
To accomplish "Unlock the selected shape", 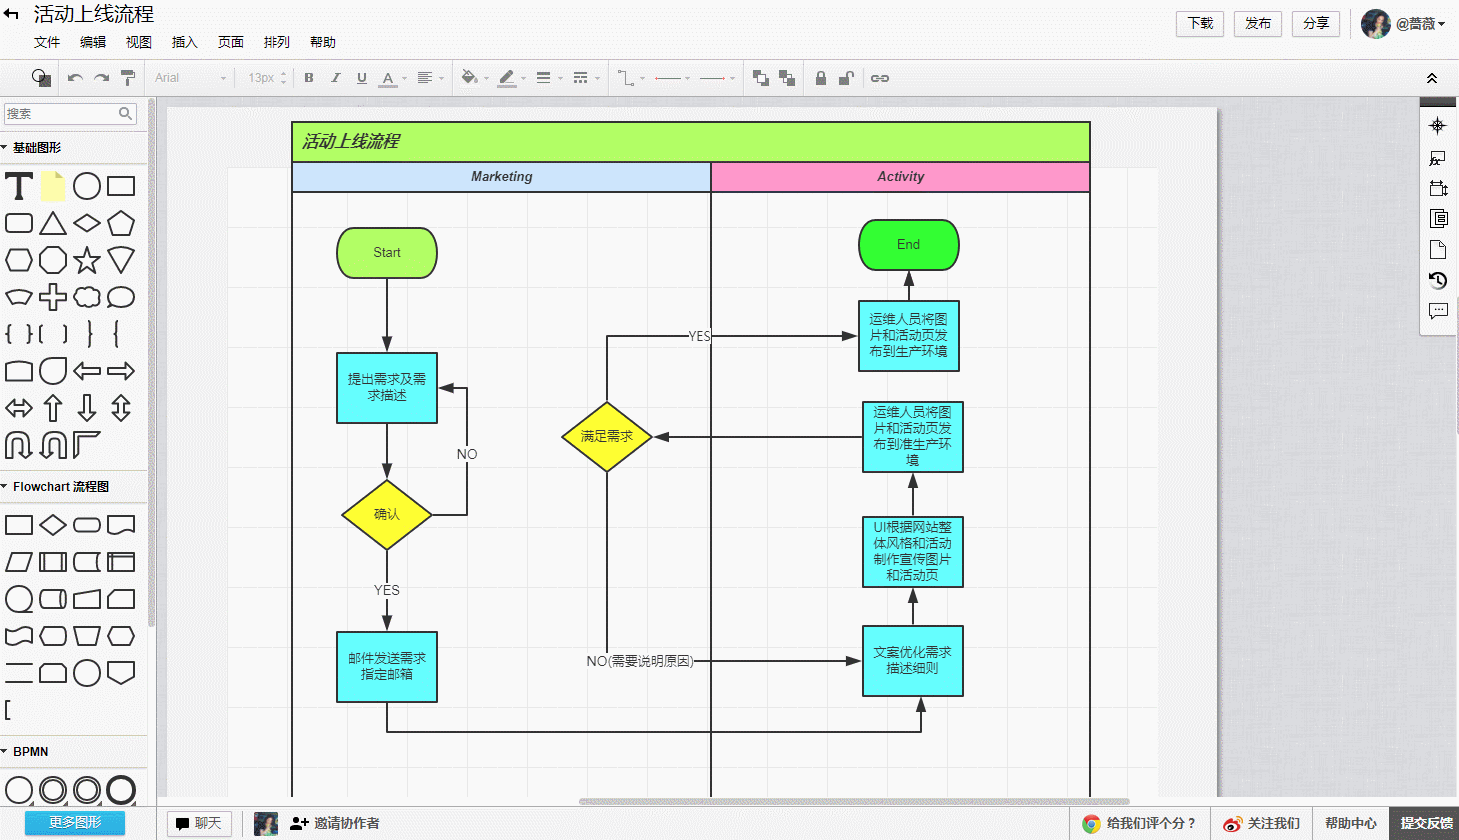I will 846,78.
